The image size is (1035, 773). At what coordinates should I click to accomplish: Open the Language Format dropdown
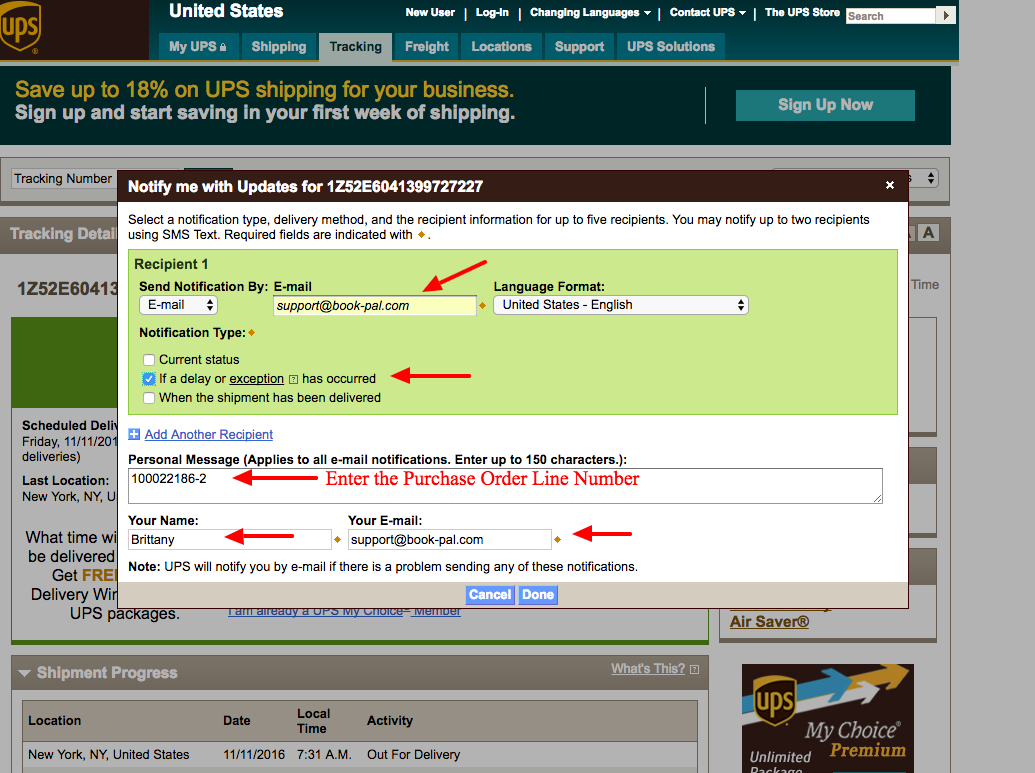click(x=621, y=305)
